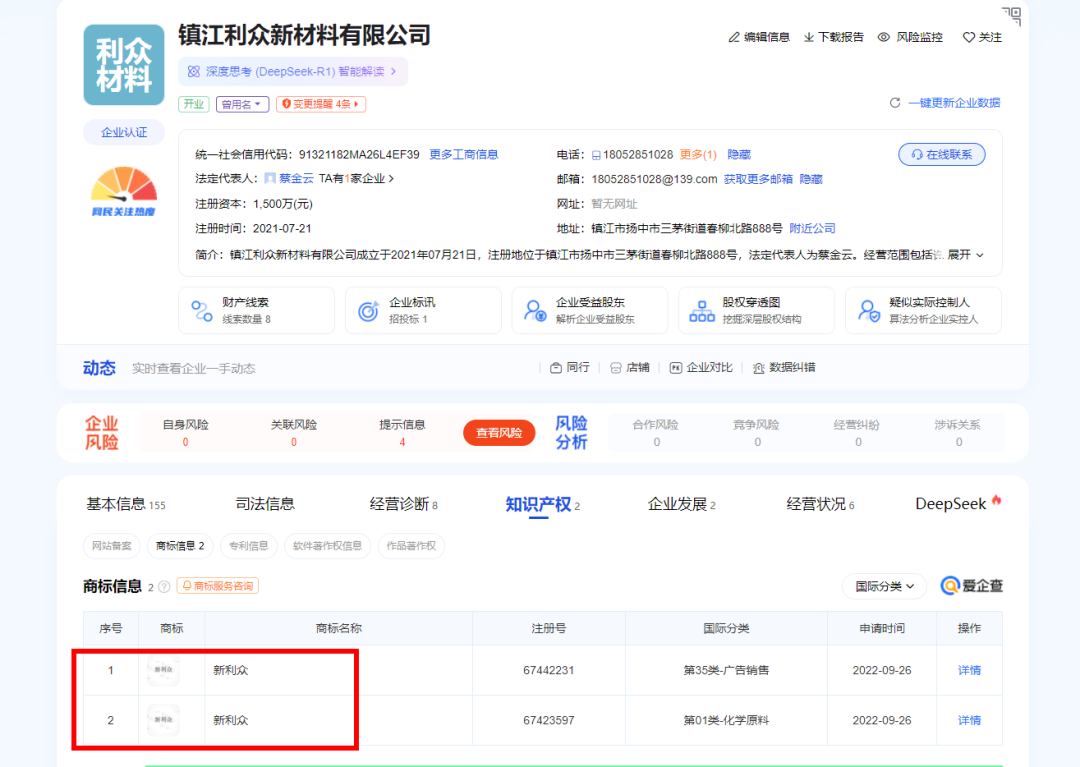Viewport: 1080px width, 767px height.
Task: Open 详情 link for trademark 67442231
Action: click(969, 670)
